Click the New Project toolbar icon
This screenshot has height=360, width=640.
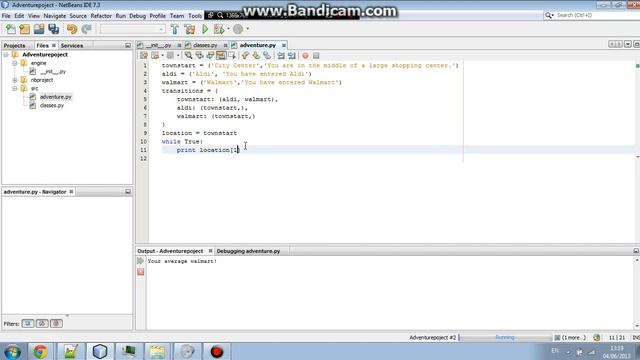pos(24,29)
